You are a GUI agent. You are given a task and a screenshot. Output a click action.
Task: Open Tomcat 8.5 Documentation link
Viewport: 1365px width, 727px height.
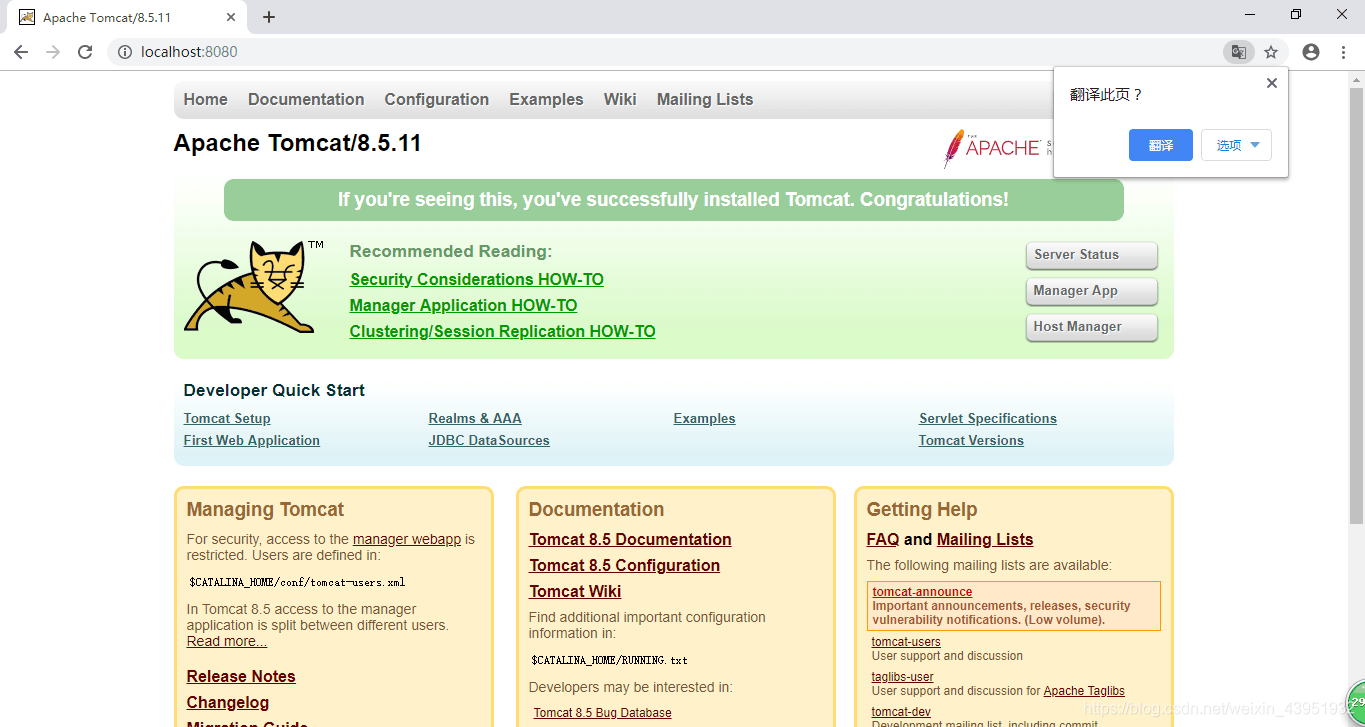click(x=630, y=539)
